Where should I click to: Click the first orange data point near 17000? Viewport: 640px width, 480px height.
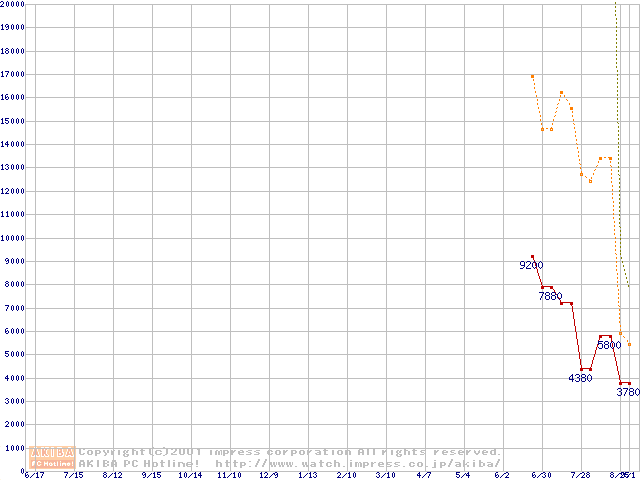click(x=532, y=76)
